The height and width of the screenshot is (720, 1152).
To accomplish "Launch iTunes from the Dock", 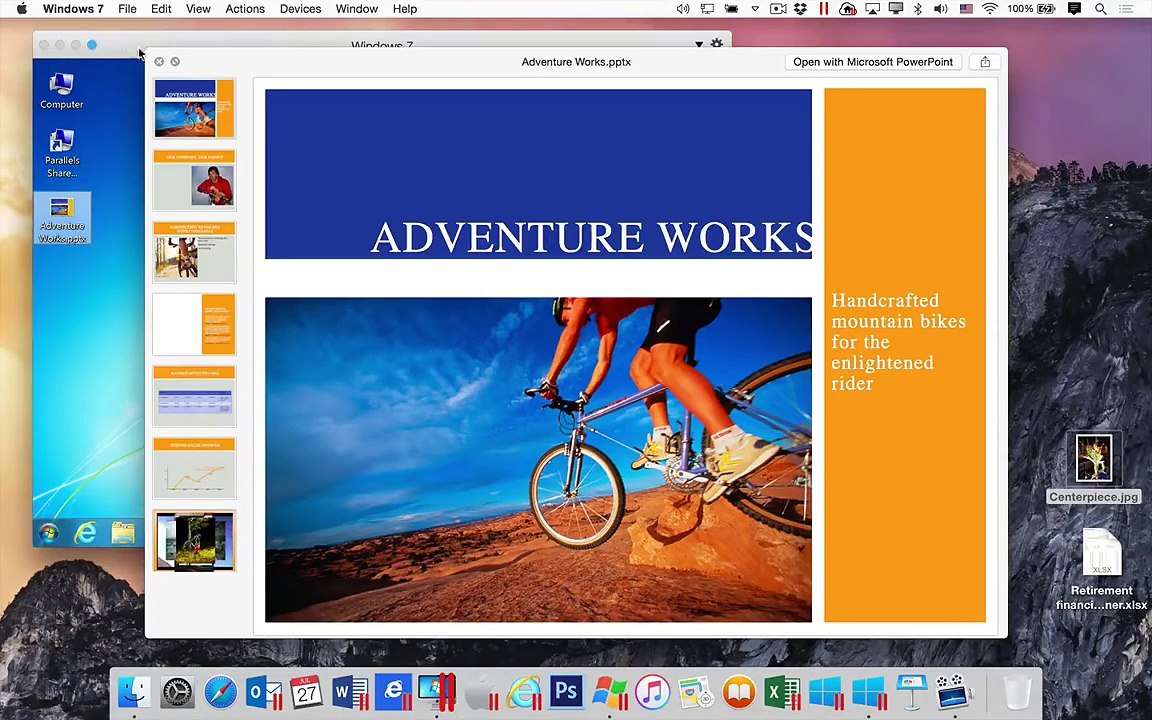I will pyautogui.click(x=652, y=692).
